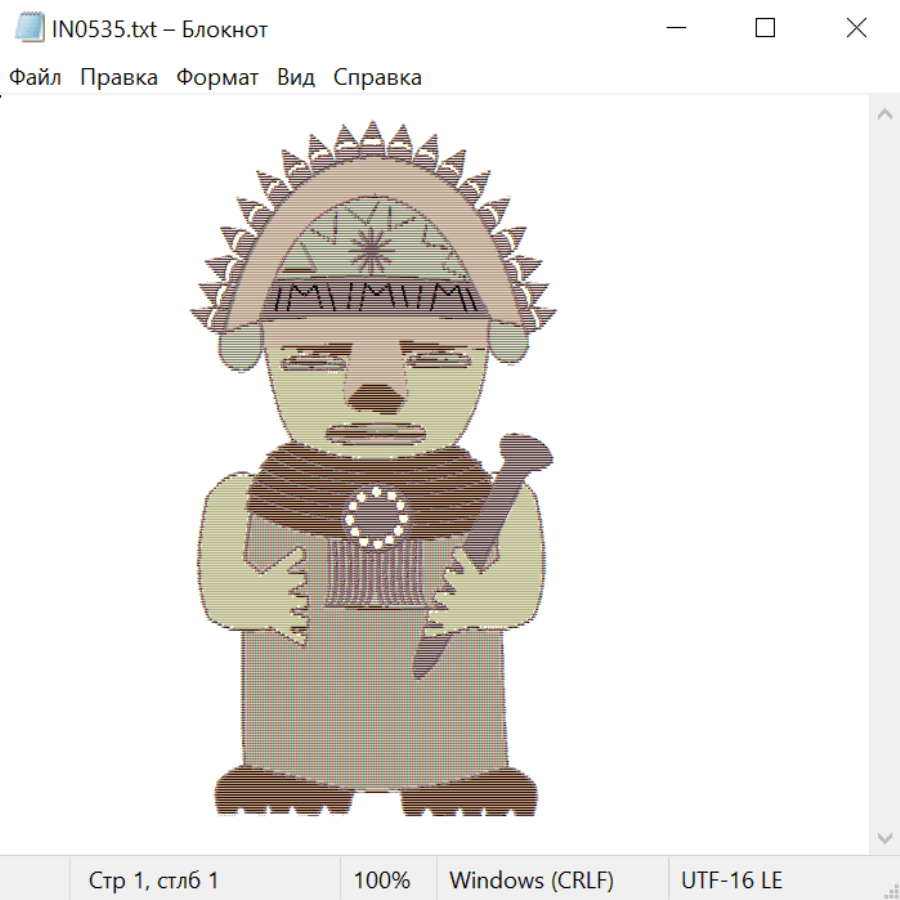
Task: Minimize the Notepad window
Action: coord(676,29)
